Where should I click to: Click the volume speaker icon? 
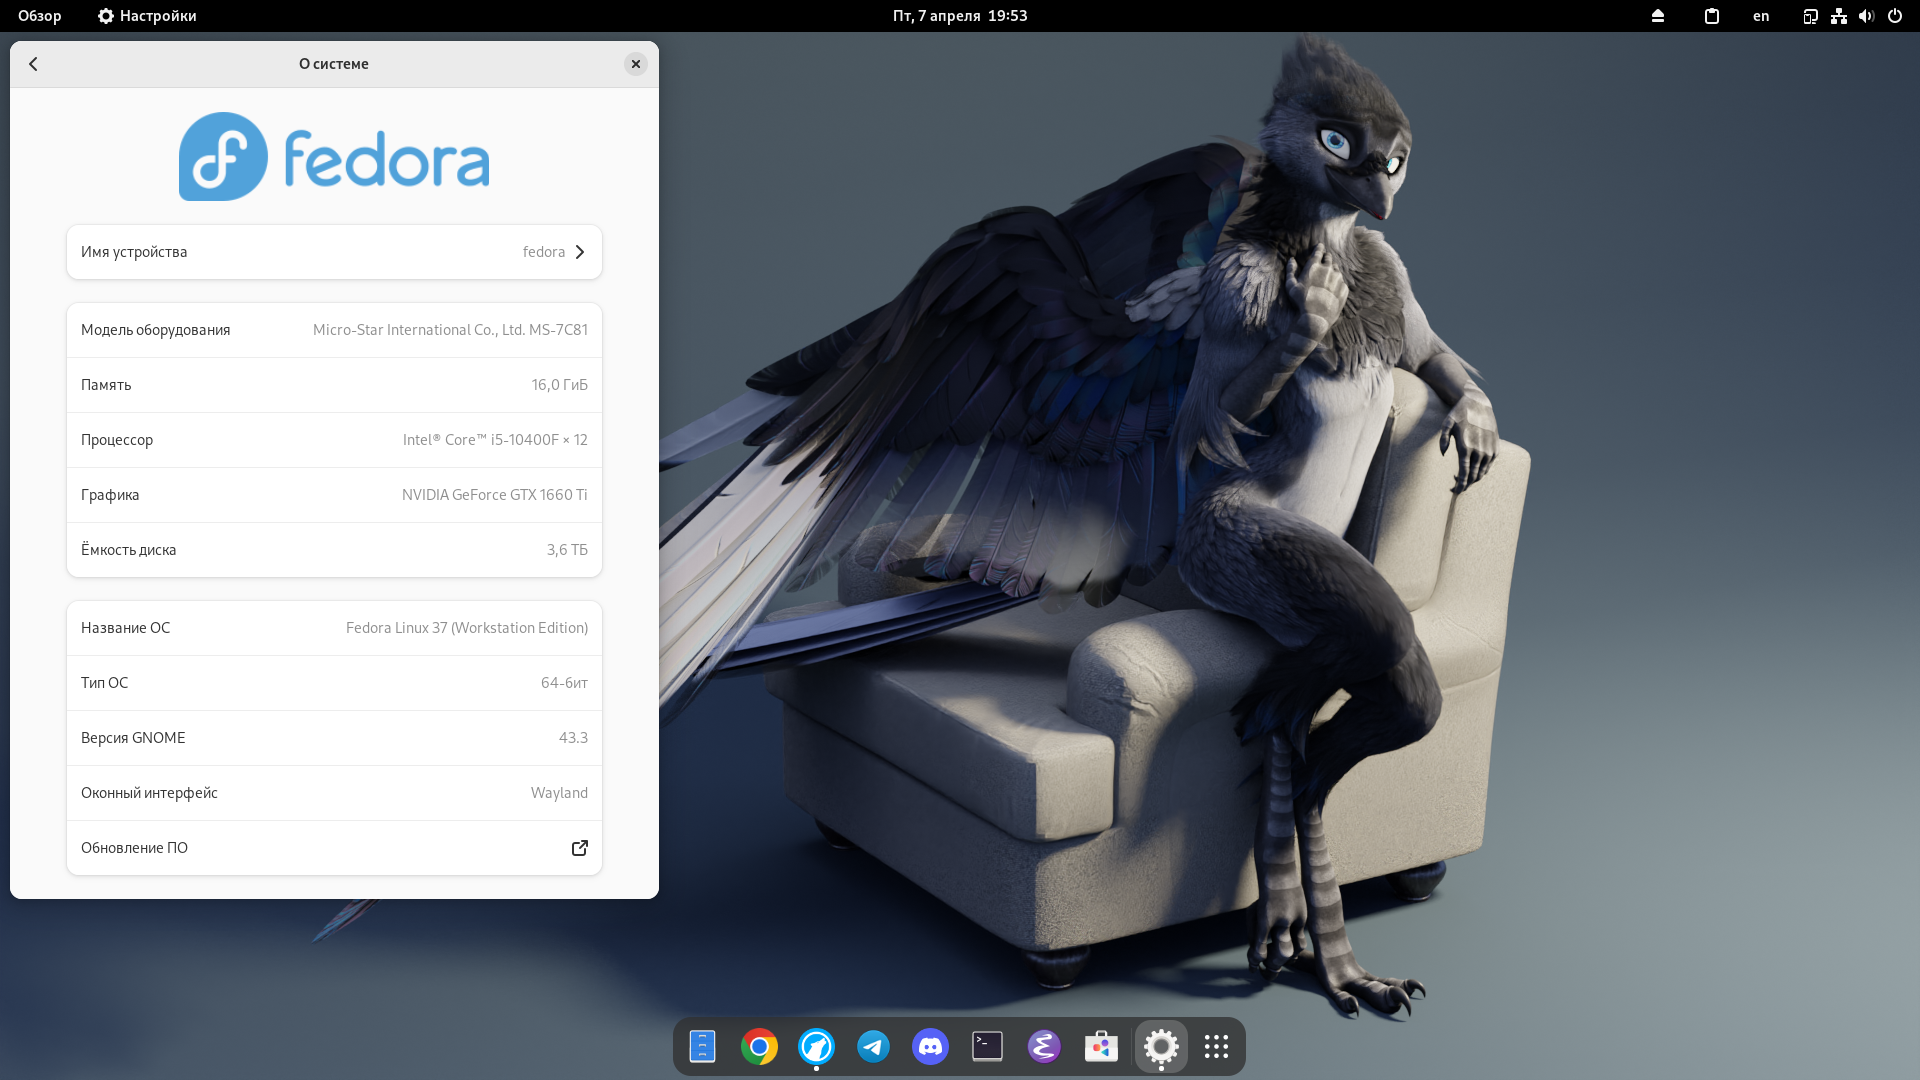click(x=1866, y=16)
